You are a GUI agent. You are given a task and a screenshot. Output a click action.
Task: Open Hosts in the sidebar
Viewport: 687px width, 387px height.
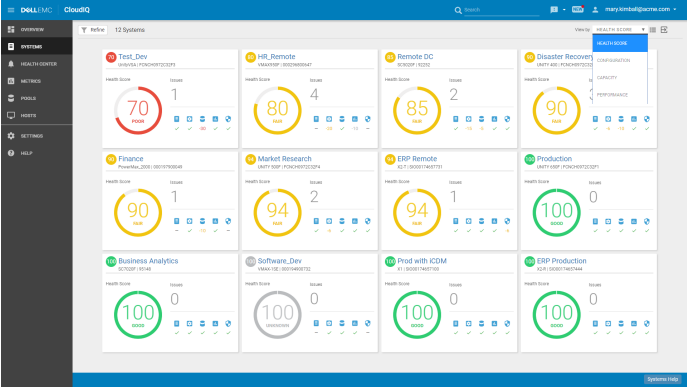37,115
